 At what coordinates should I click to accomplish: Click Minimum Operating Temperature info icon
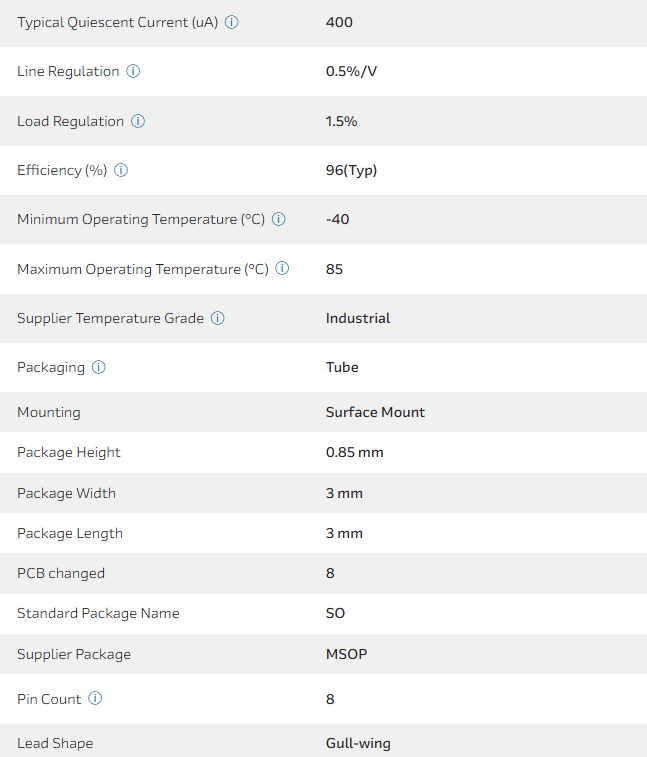[x=279, y=219]
